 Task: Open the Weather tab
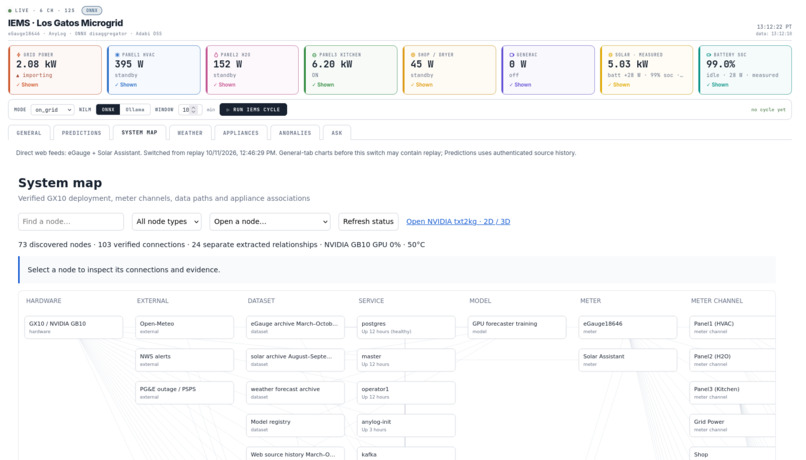[x=190, y=133]
